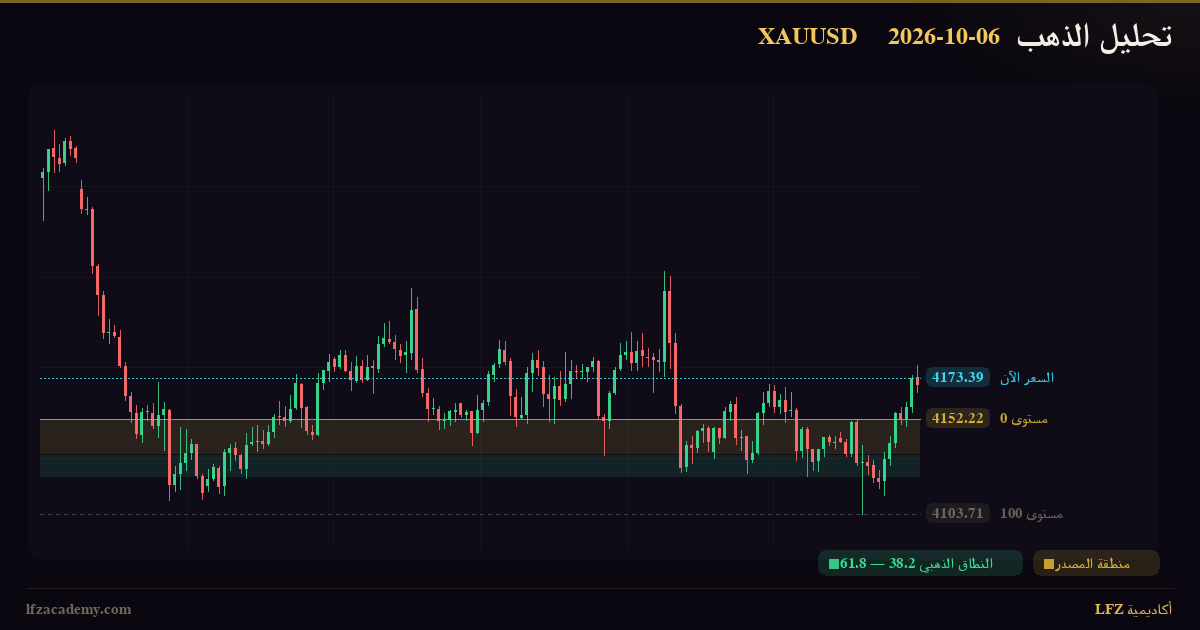The height and width of the screenshot is (630, 1200).
Task: Click the منطقة المصدر legend badge
Action: pyautogui.click(x=1096, y=563)
